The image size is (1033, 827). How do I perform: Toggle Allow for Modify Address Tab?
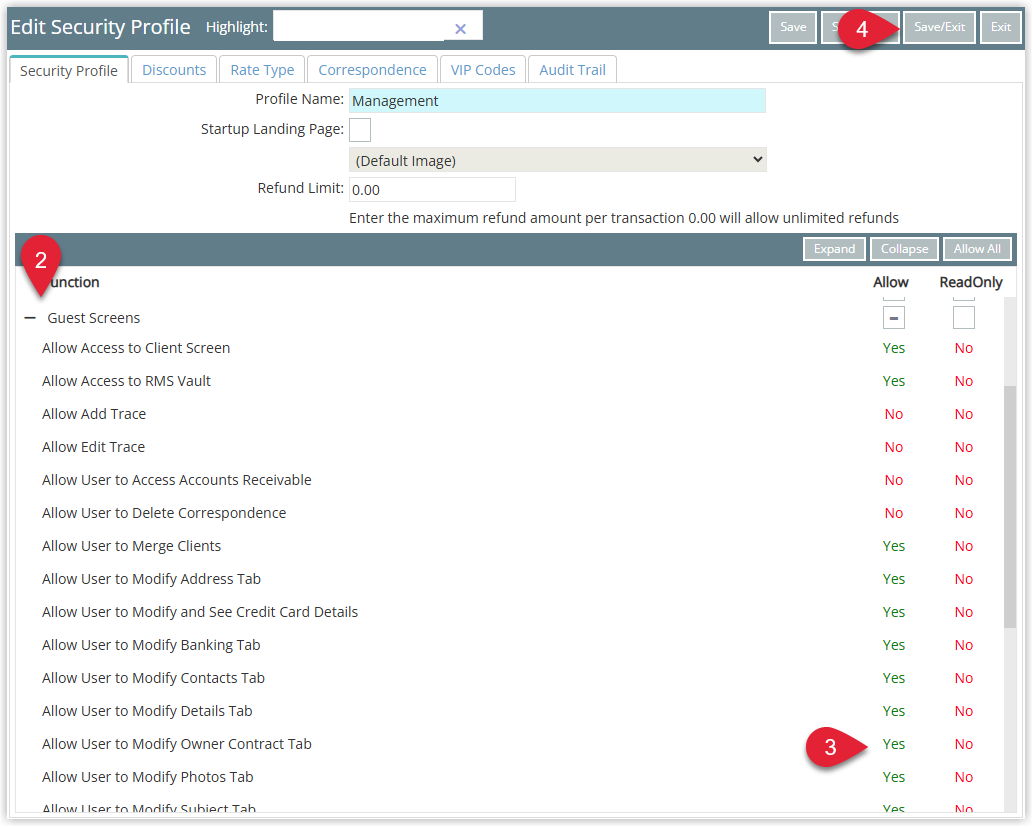893,579
